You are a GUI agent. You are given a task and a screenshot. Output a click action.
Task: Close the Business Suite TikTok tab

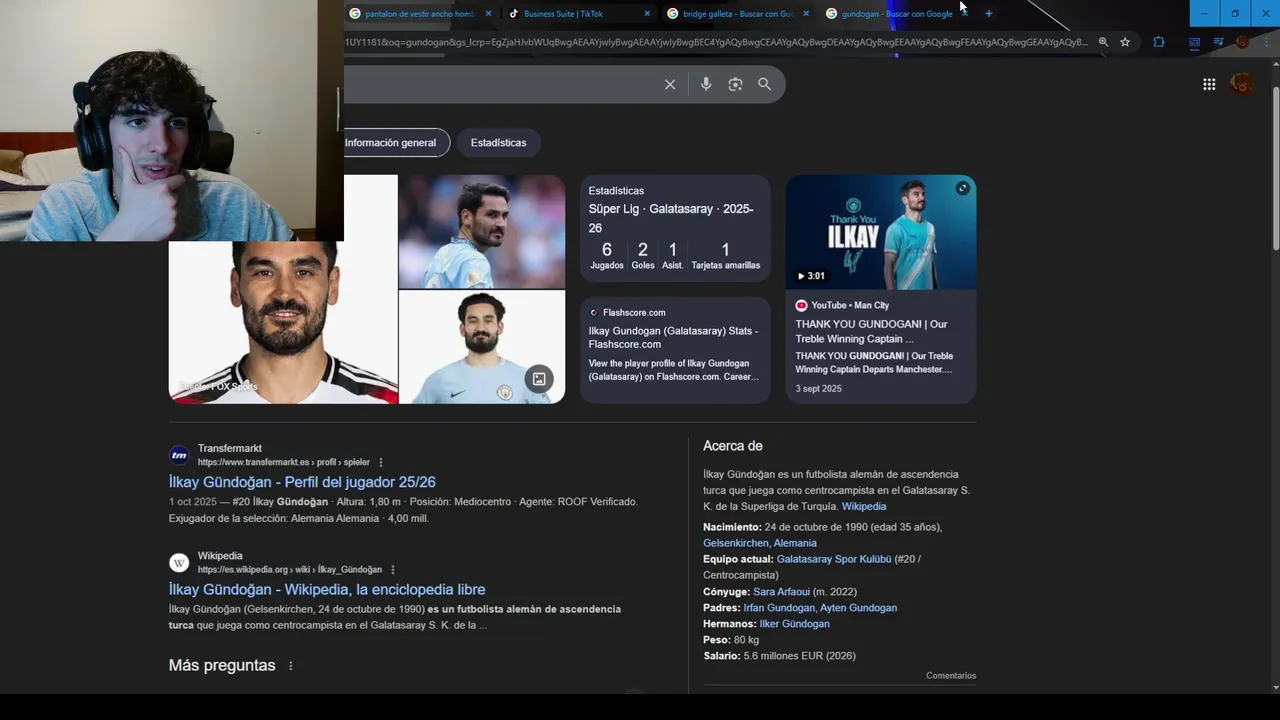click(x=647, y=14)
